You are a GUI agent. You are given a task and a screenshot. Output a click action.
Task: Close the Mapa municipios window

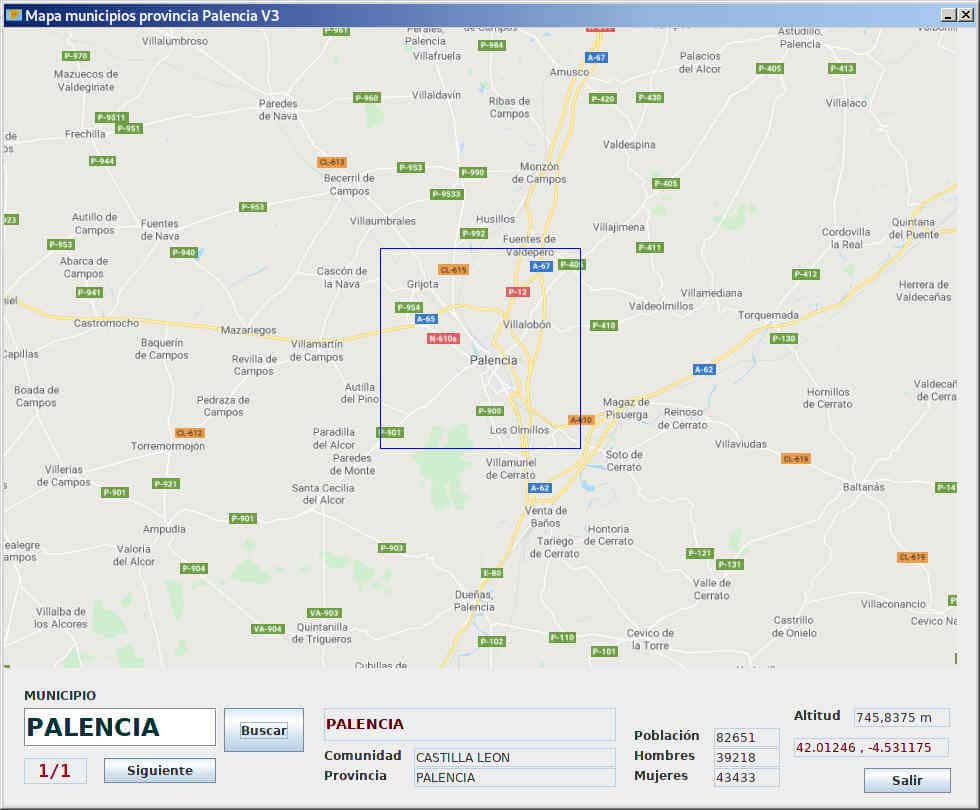pyautogui.click(x=966, y=15)
